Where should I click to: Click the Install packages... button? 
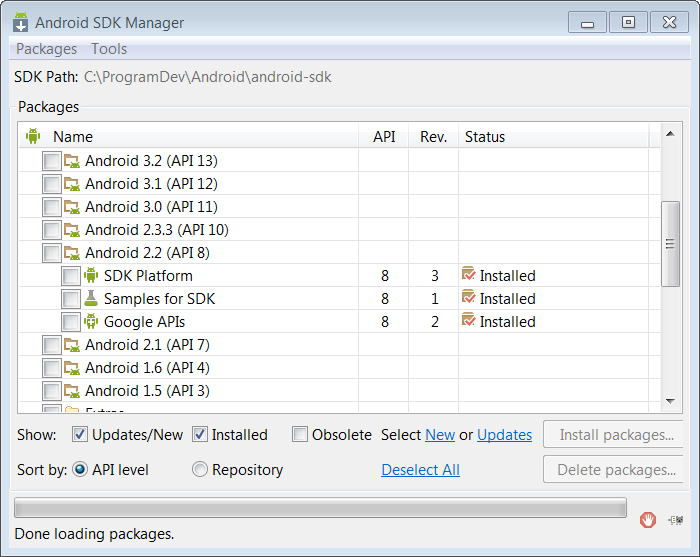614,434
